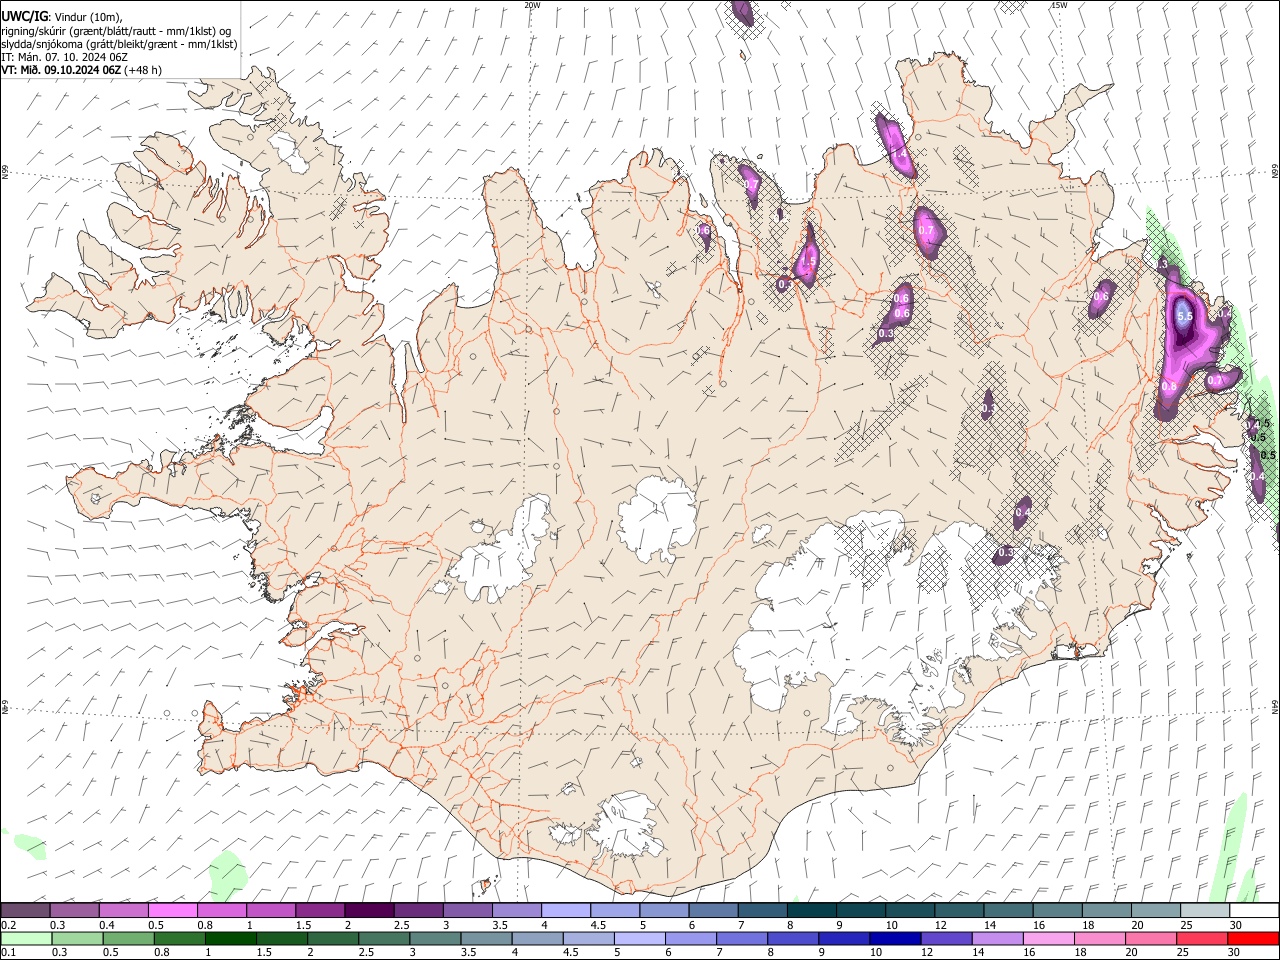Pick lower-row swatch between 4.5 and 5
This screenshot has width=1280, height=960.
(589, 938)
